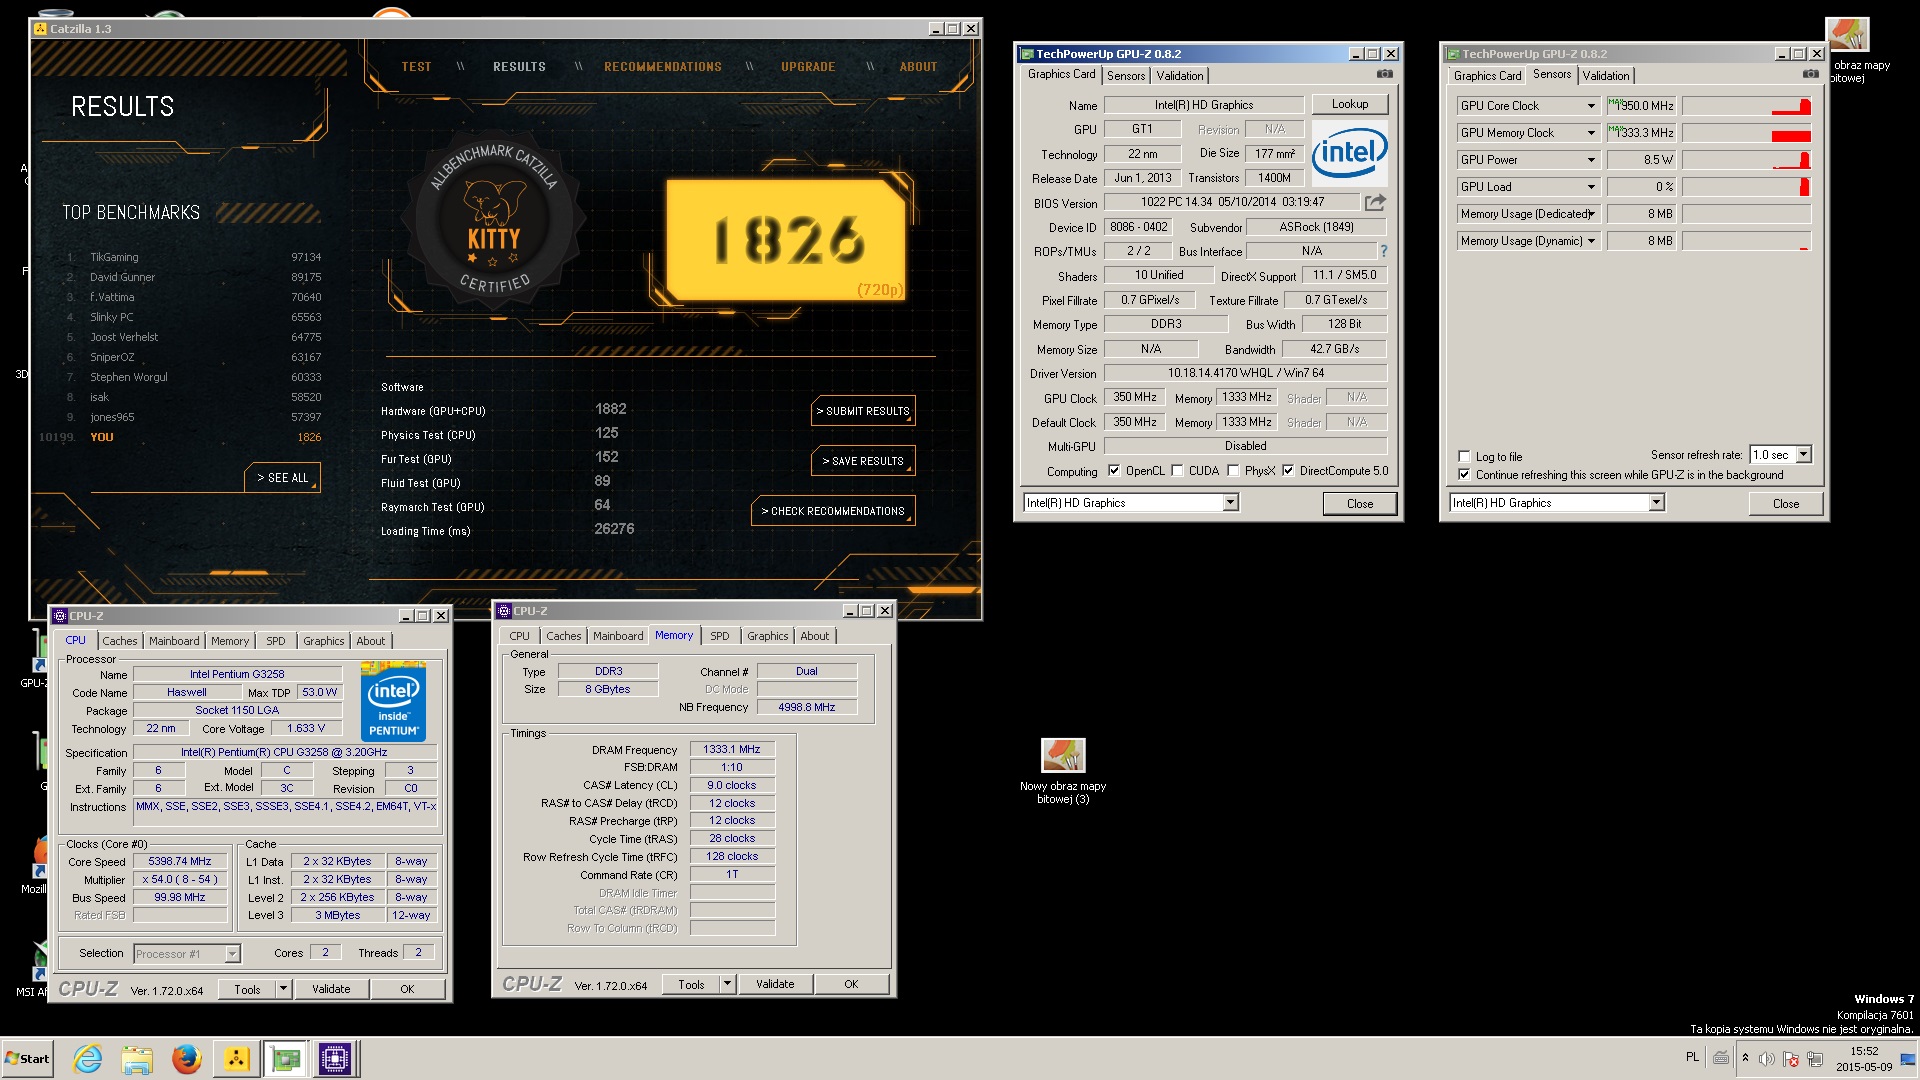
Task: Open the Action Center flag tray icon
Action: pyautogui.click(x=1791, y=1058)
